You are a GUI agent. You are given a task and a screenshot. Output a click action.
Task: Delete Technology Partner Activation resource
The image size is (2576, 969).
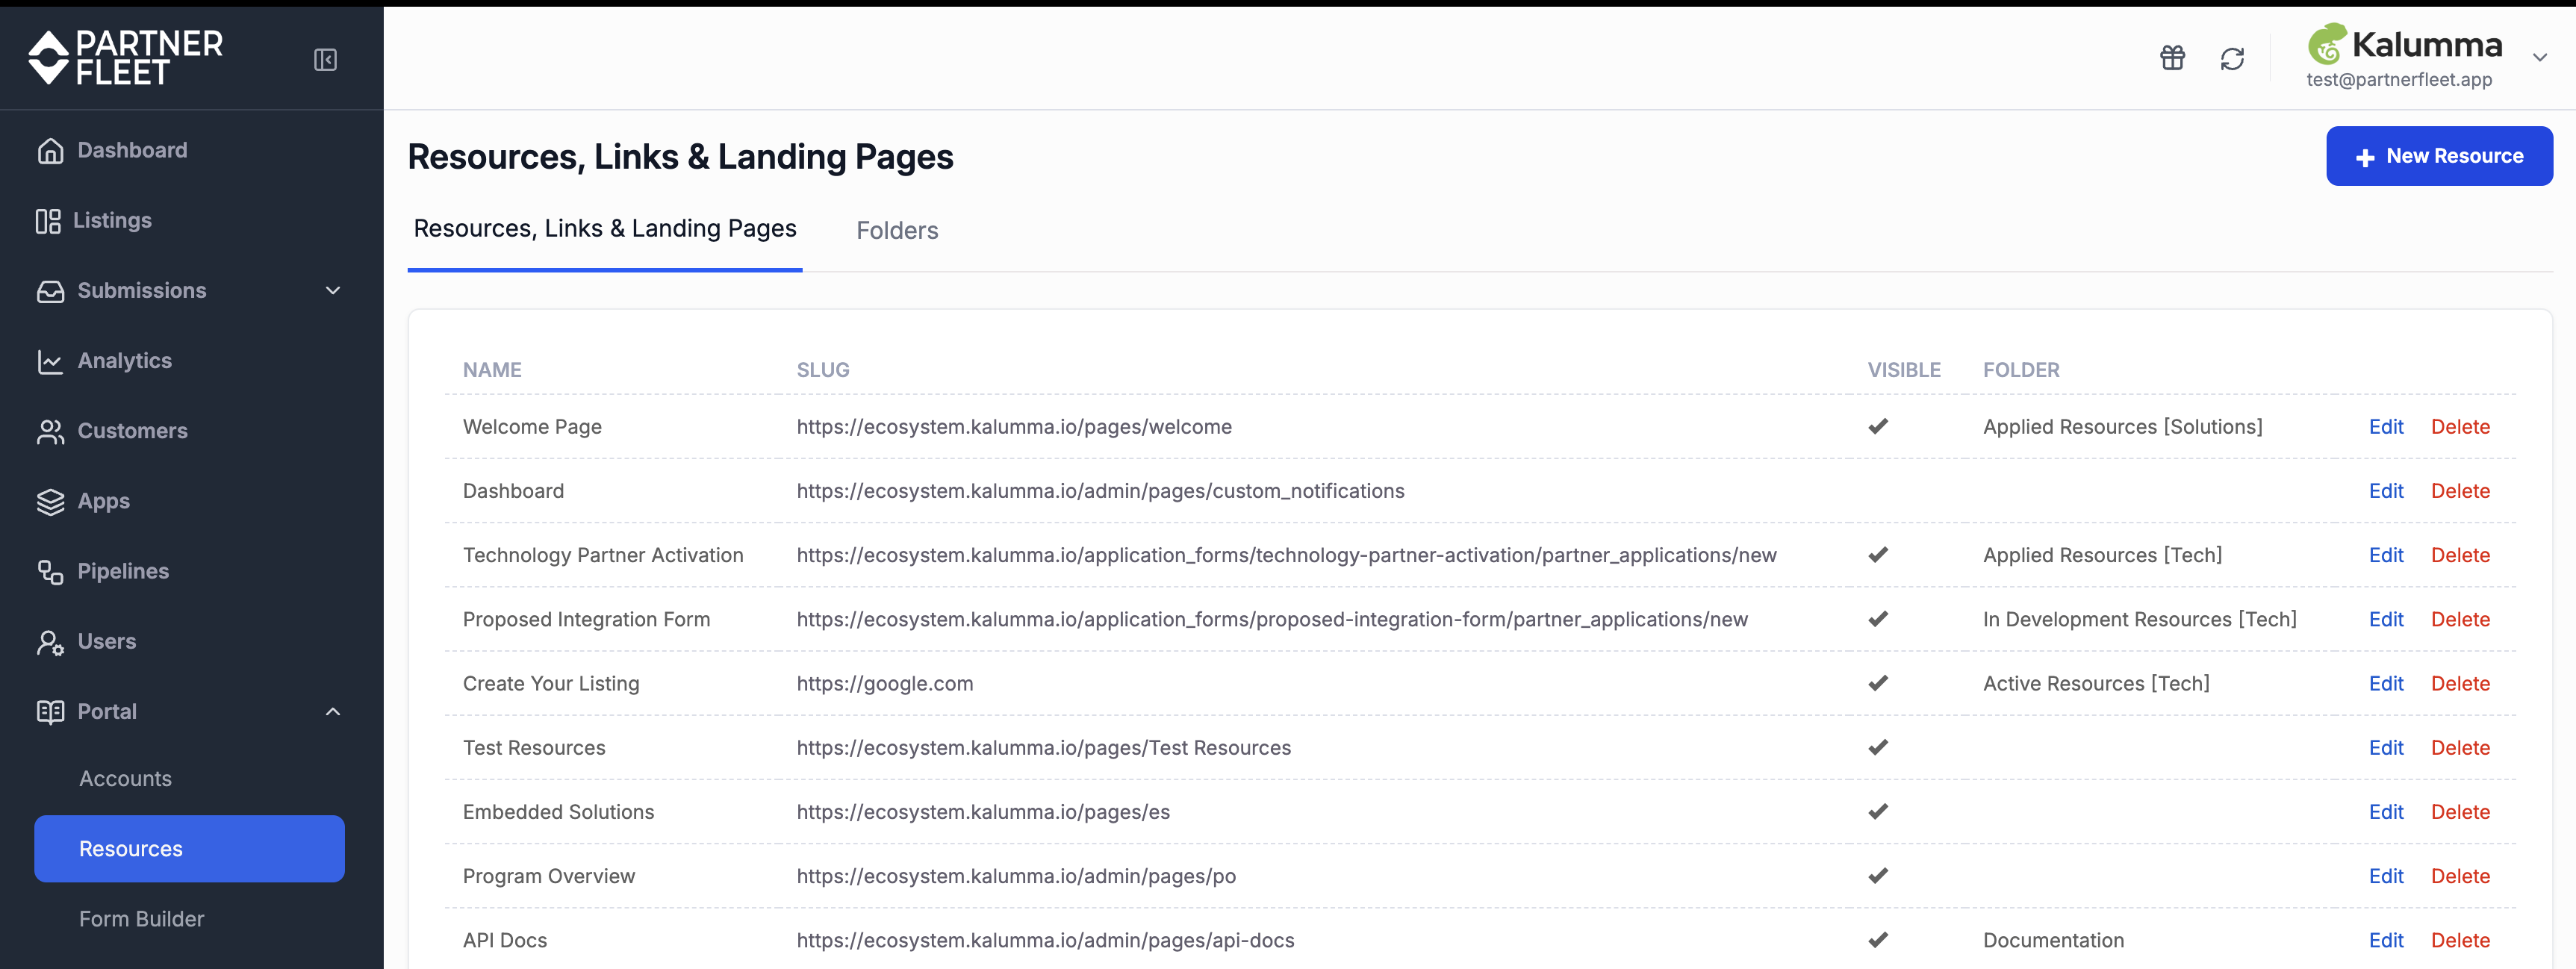2460,555
